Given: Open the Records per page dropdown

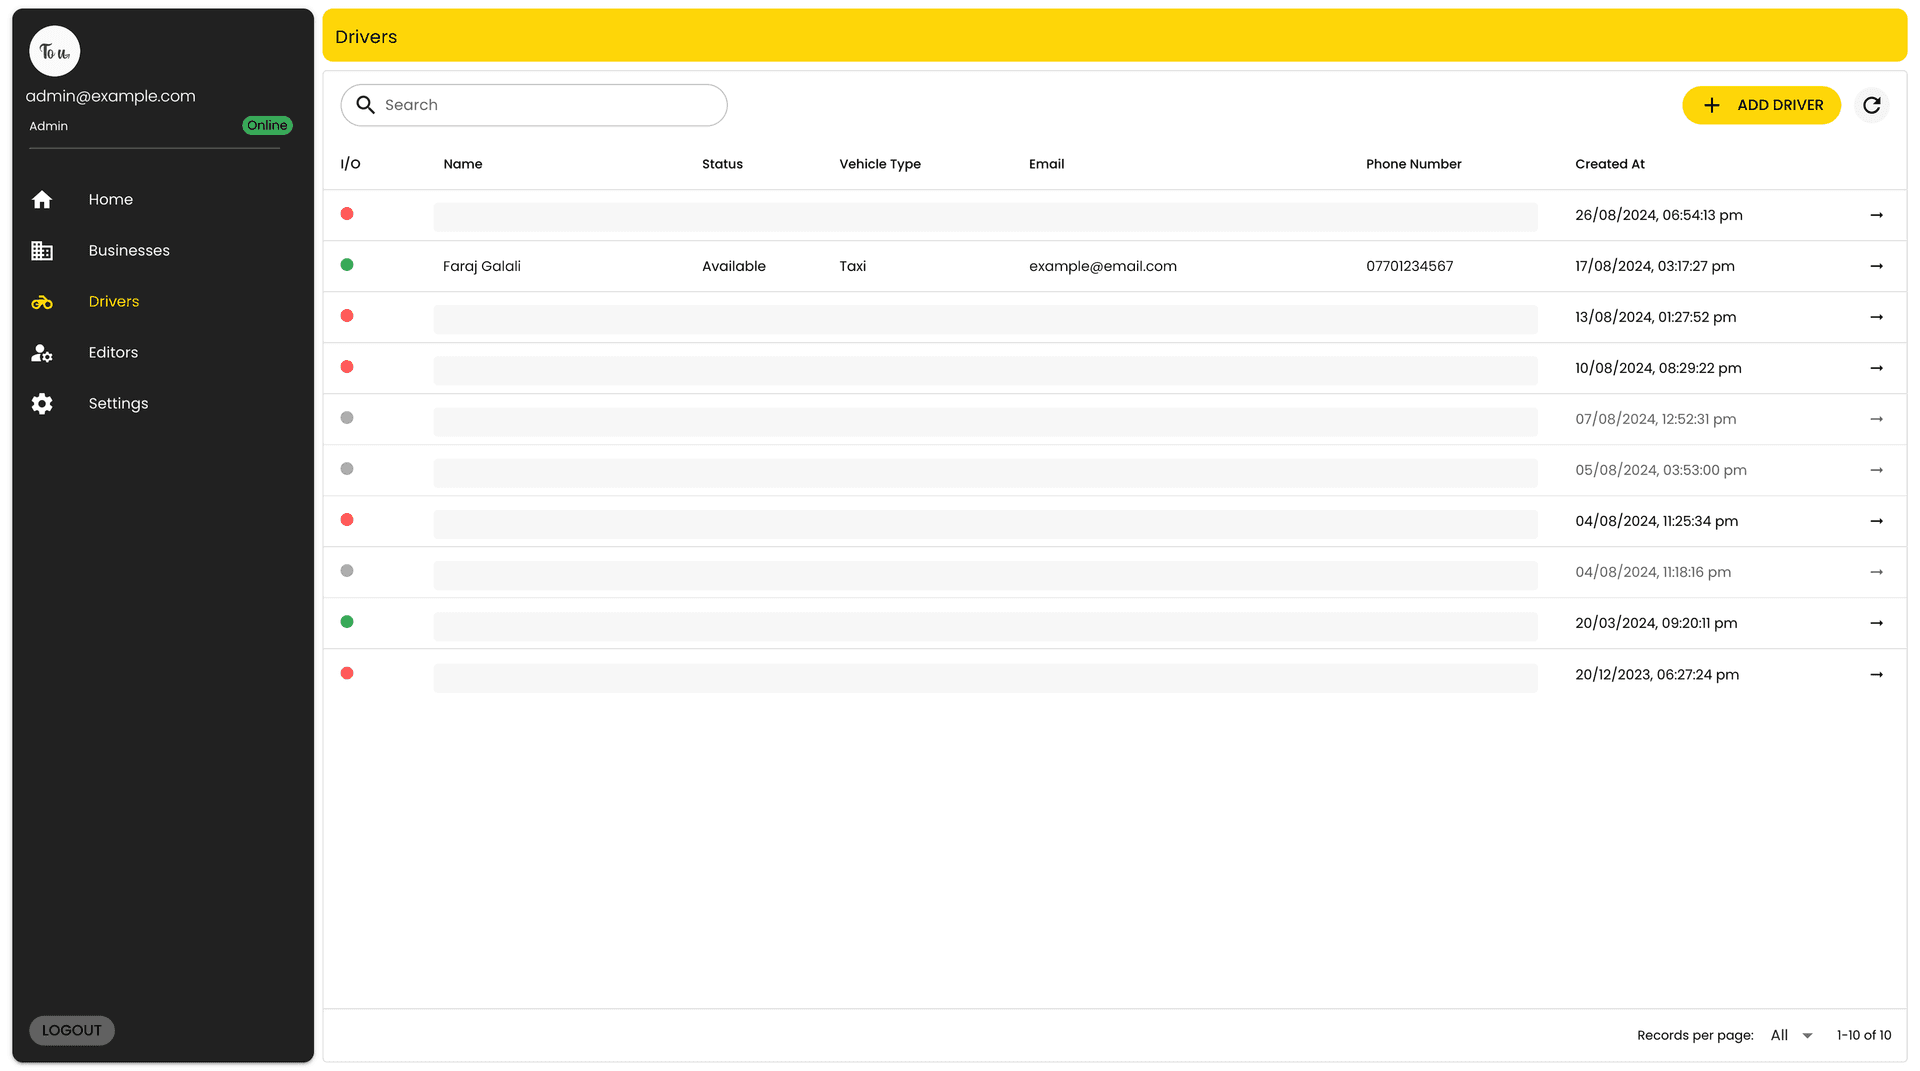Looking at the screenshot, I should coord(1791,1035).
